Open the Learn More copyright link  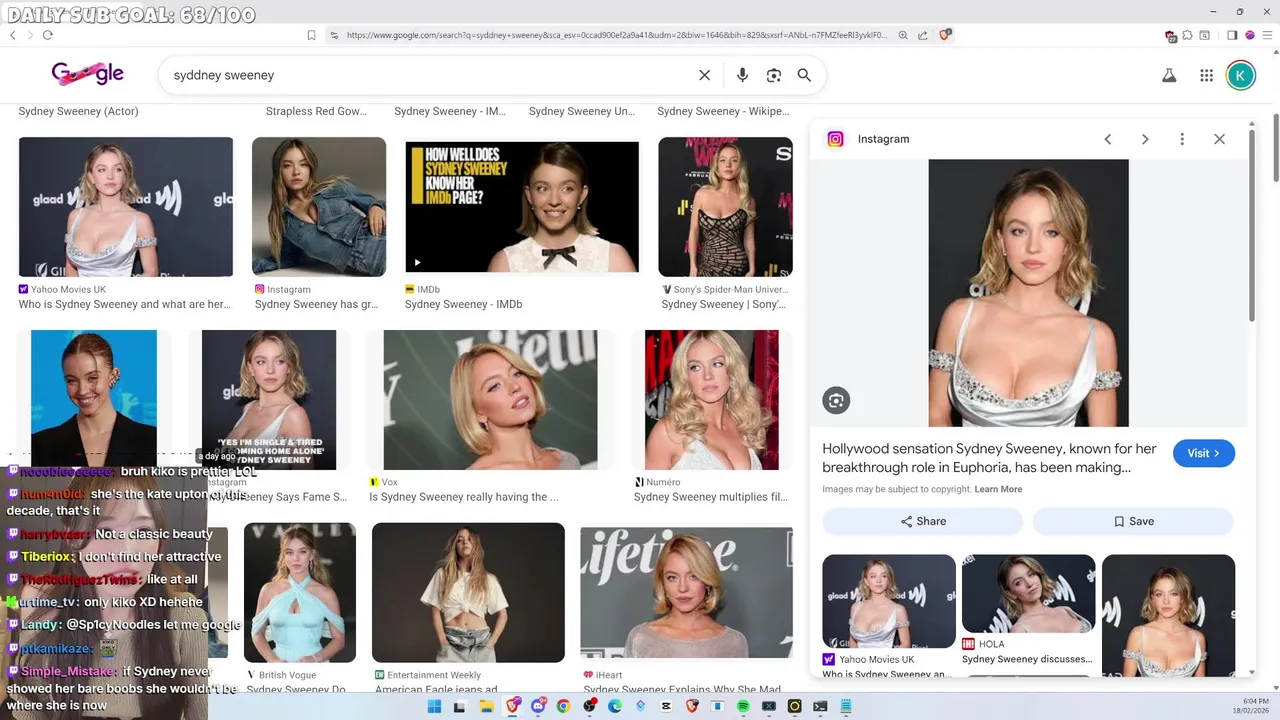point(998,489)
